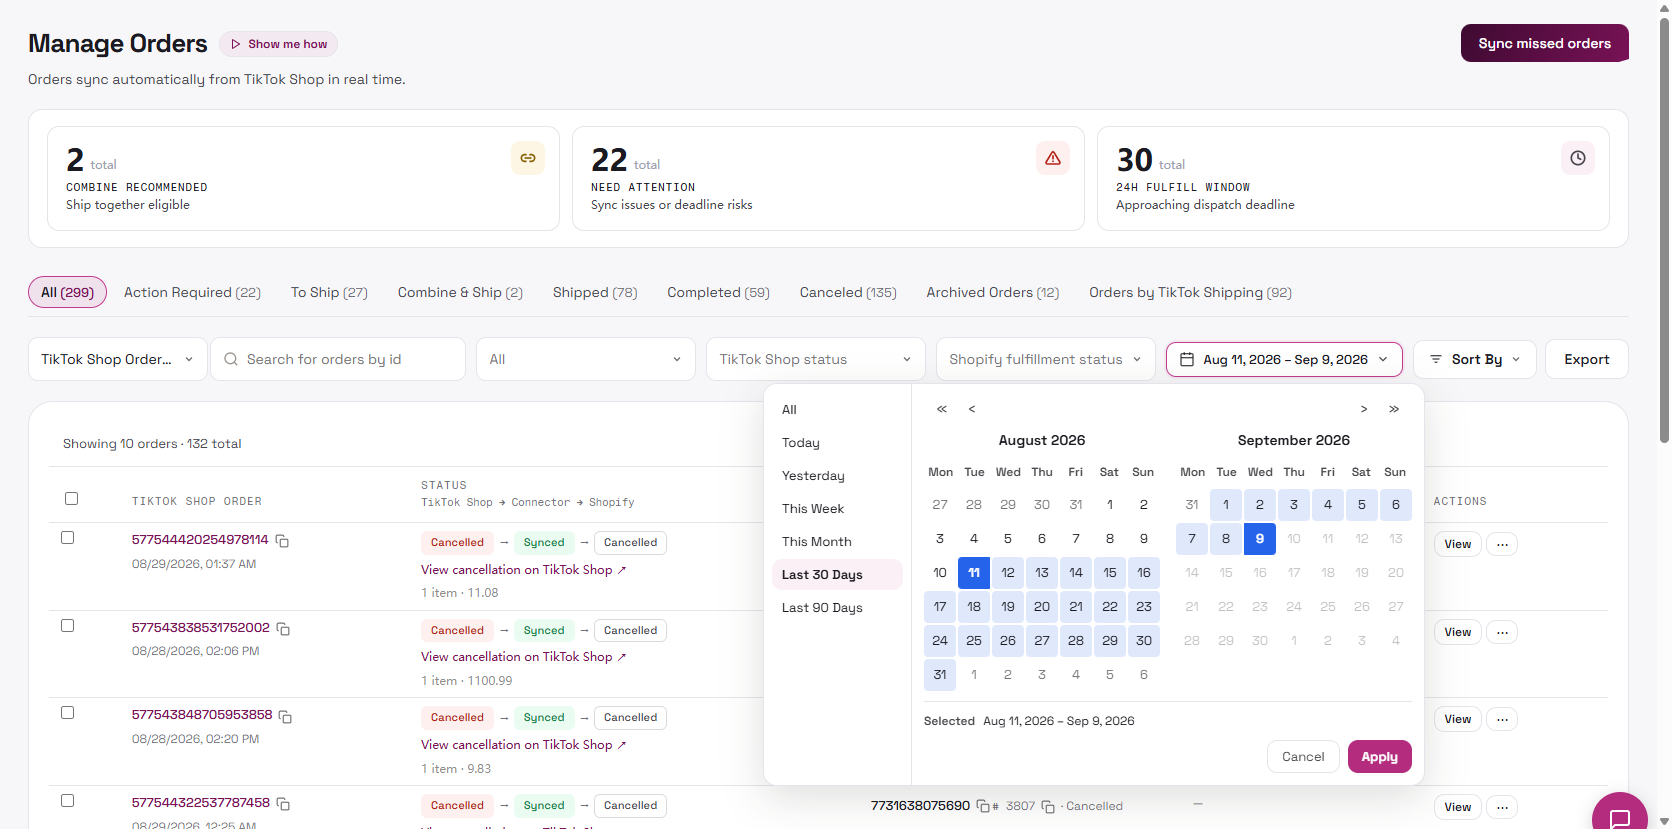Open Shopify fulfillment status dropdown
Screen dimensions: 1672x829
(1046, 359)
